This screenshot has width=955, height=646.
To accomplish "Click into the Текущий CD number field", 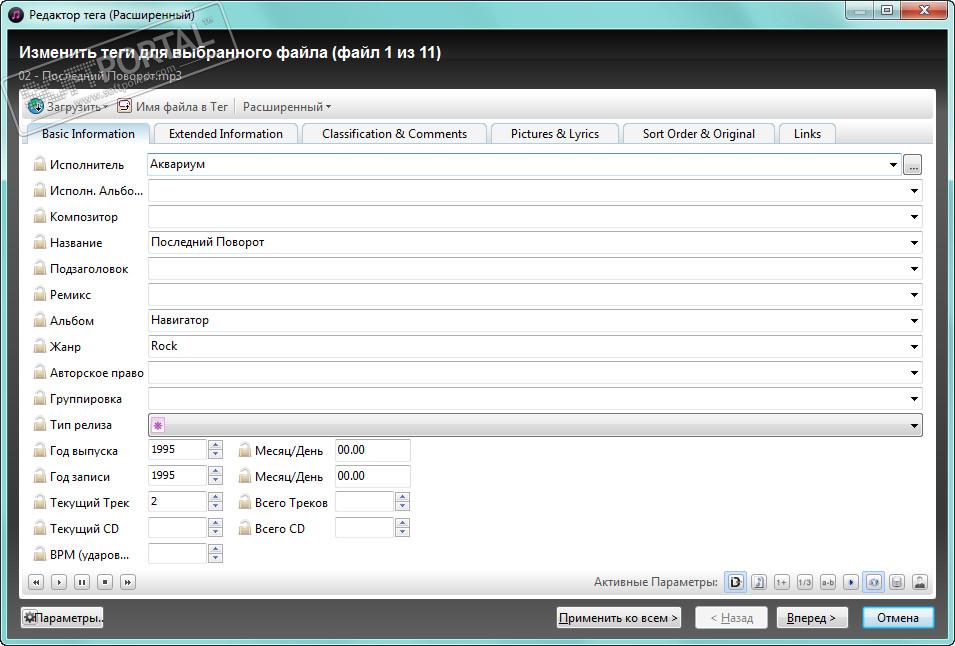I will 177,528.
